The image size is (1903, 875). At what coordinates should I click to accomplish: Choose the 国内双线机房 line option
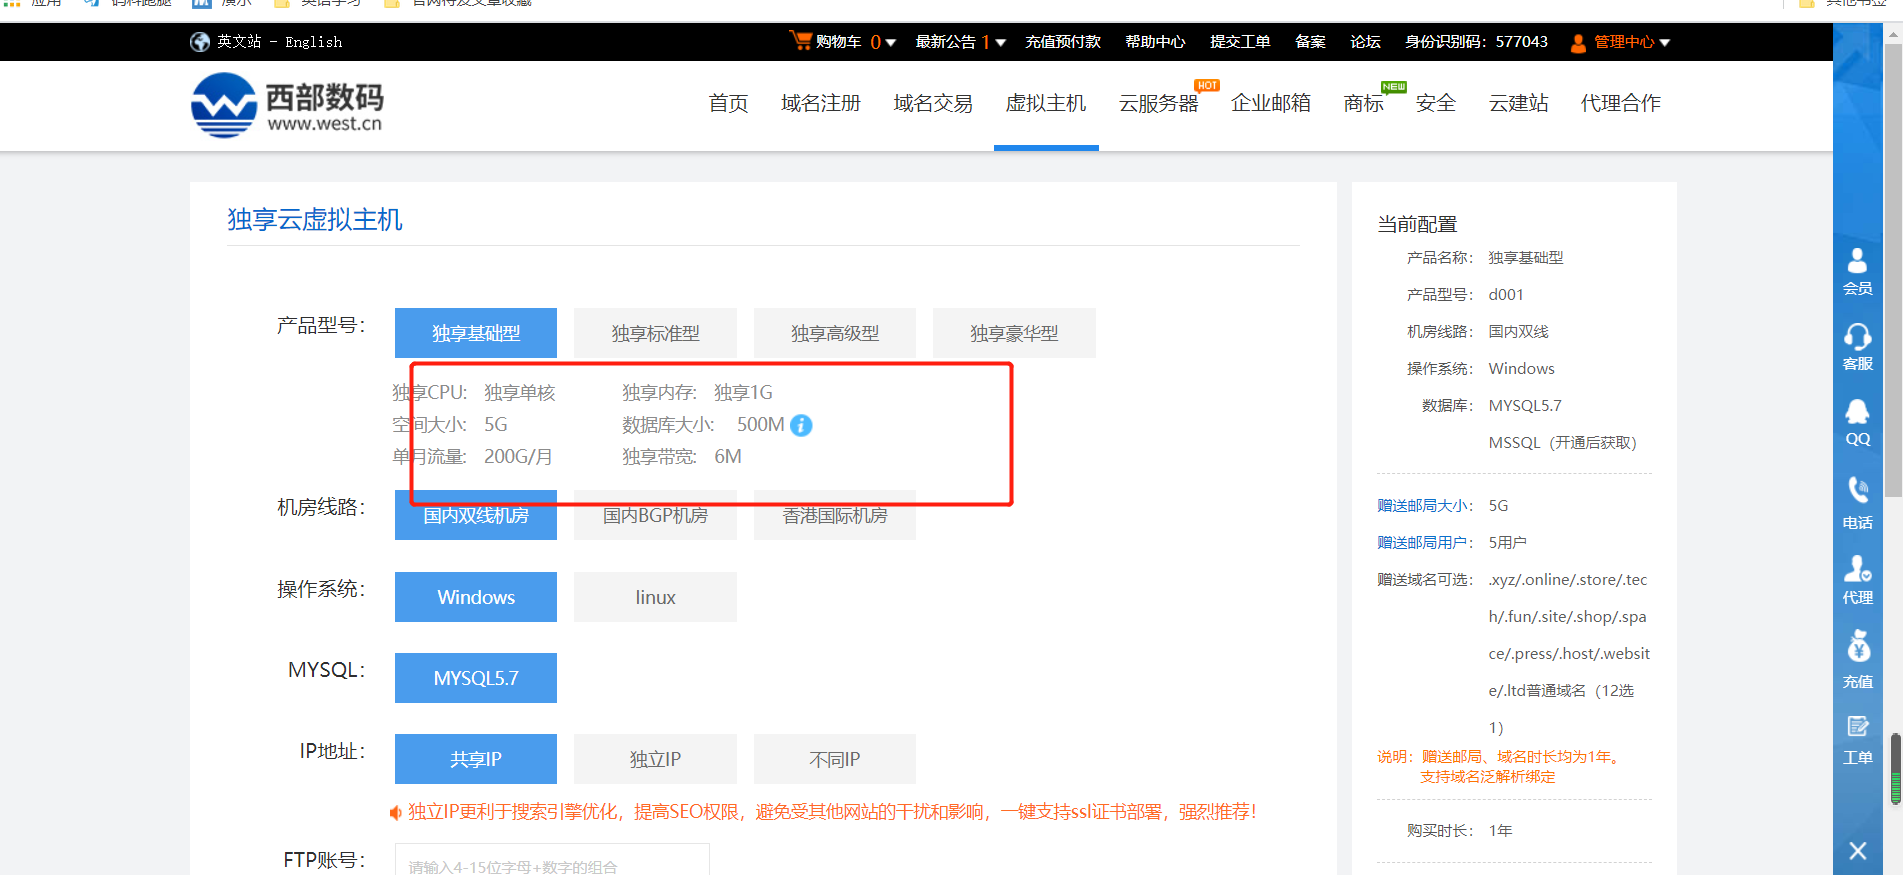pyautogui.click(x=476, y=515)
